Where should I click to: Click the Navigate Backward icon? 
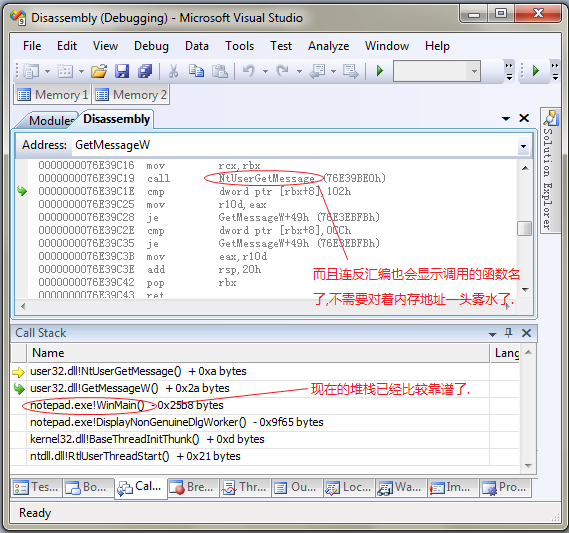pos(317,71)
